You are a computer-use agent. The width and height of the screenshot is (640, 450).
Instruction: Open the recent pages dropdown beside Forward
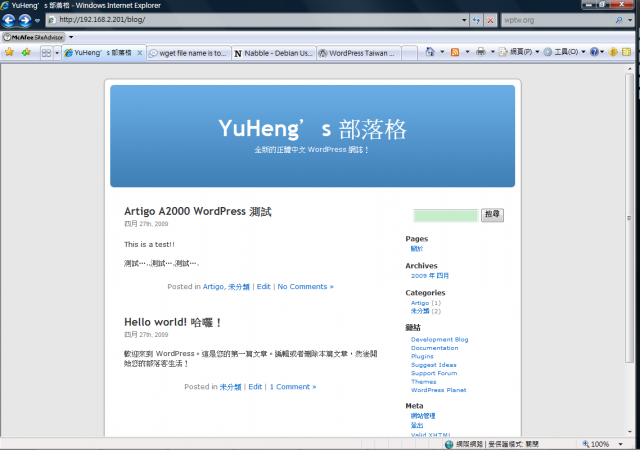pyautogui.click(x=38, y=20)
